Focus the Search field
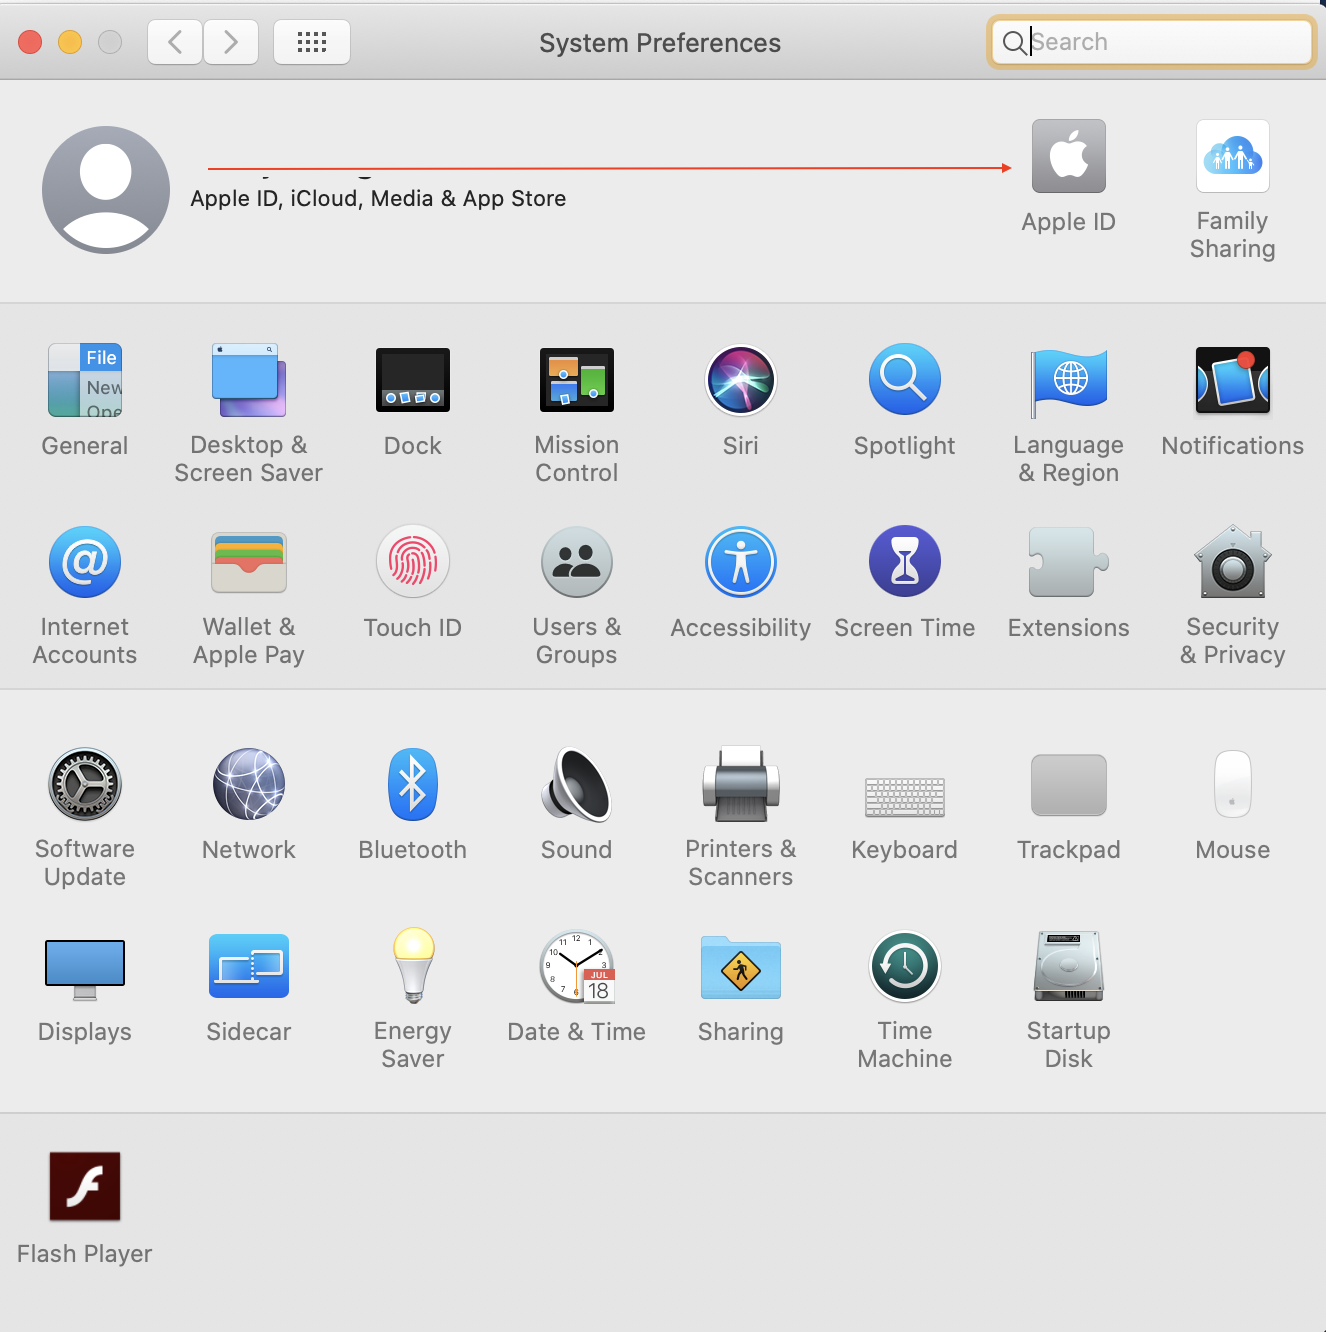This screenshot has width=1326, height=1332. 1151,42
